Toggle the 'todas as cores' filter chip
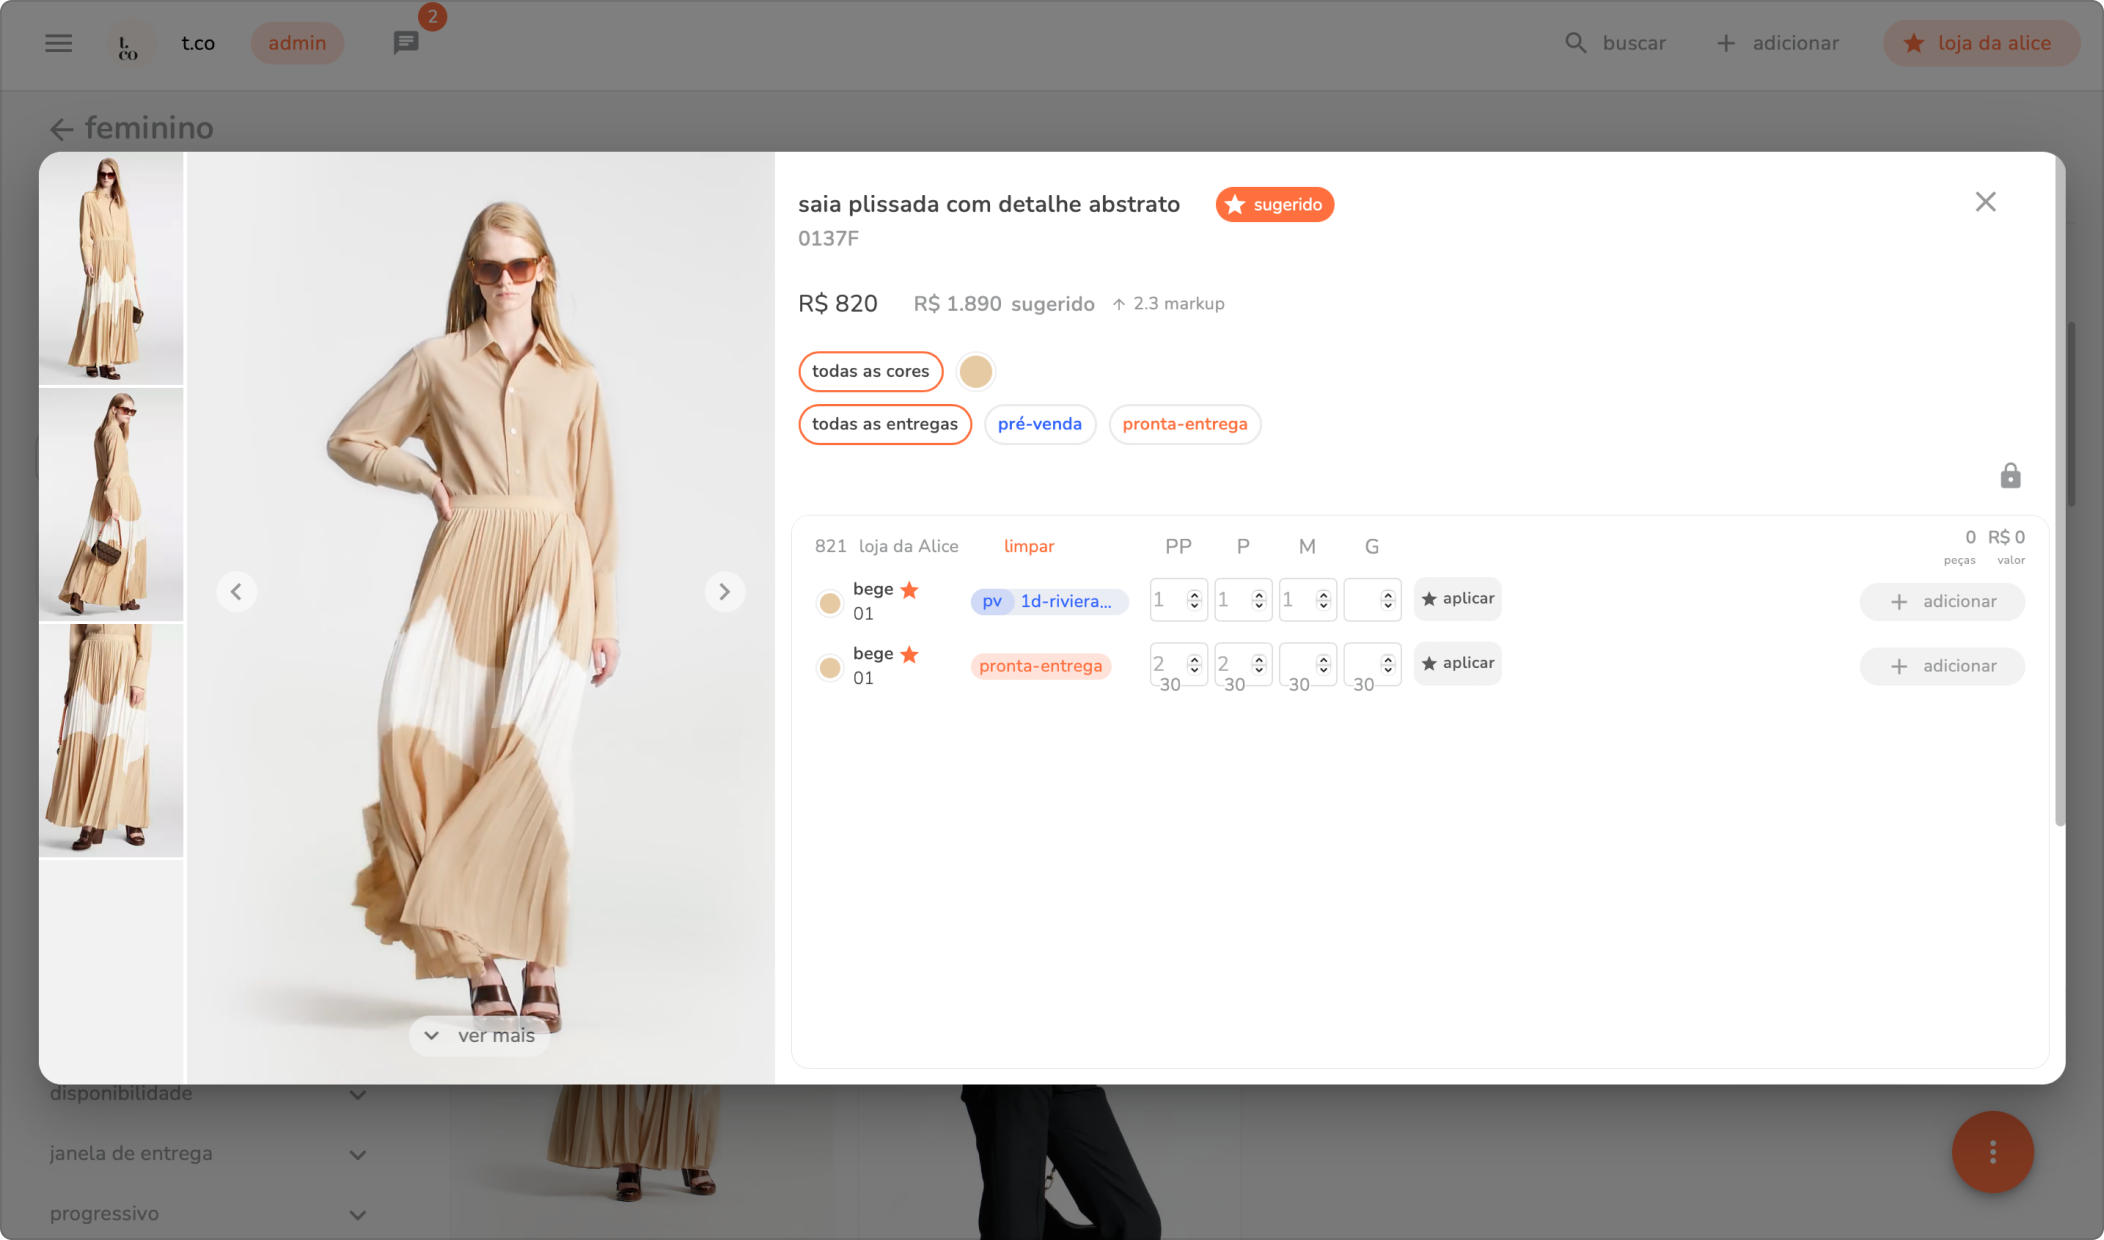The width and height of the screenshot is (2104, 1240). [x=870, y=371]
